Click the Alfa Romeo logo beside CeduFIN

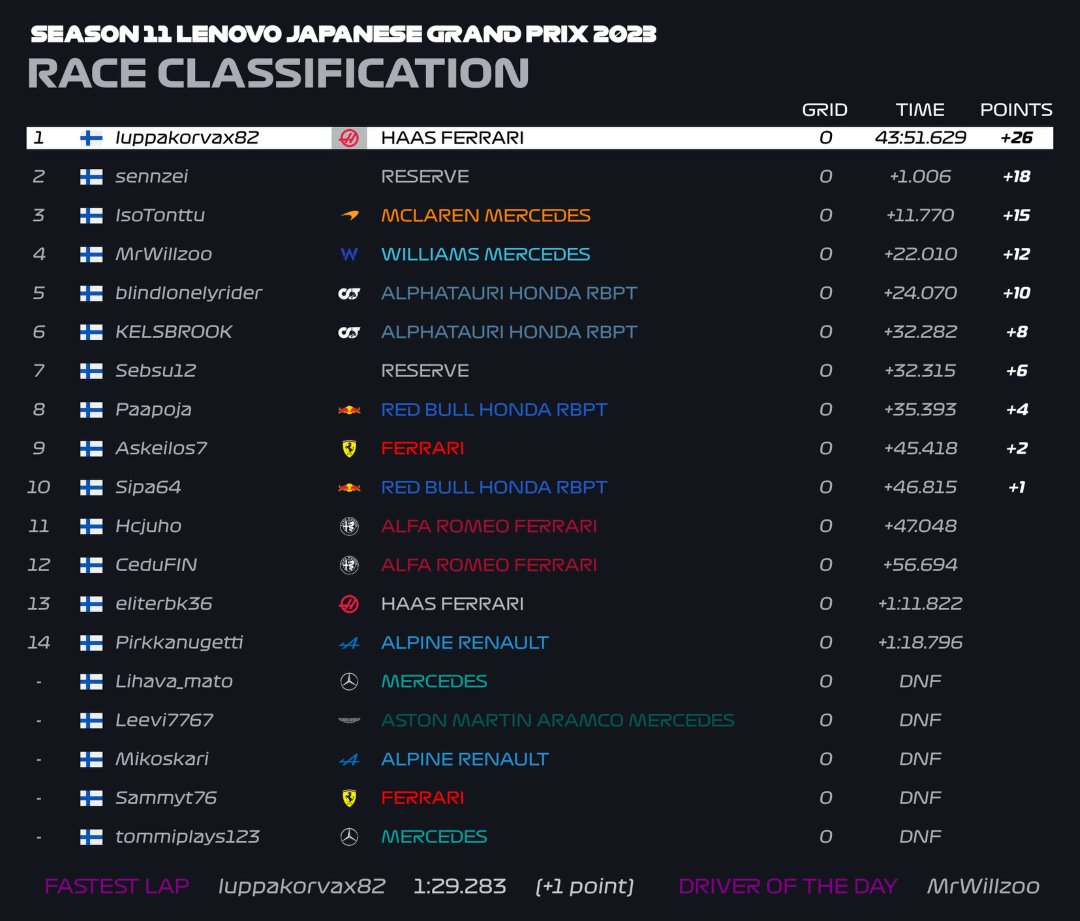pyautogui.click(x=349, y=565)
